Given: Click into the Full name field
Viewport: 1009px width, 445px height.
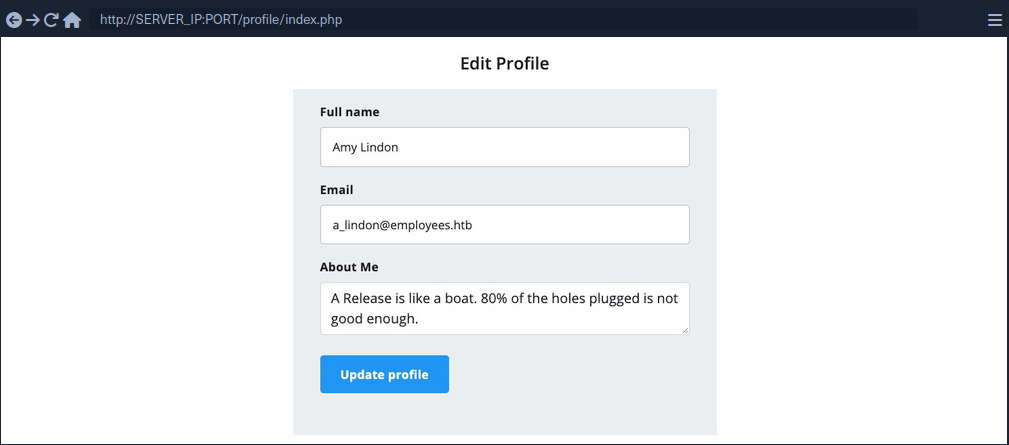Looking at the screenshot, I should 504,147.
